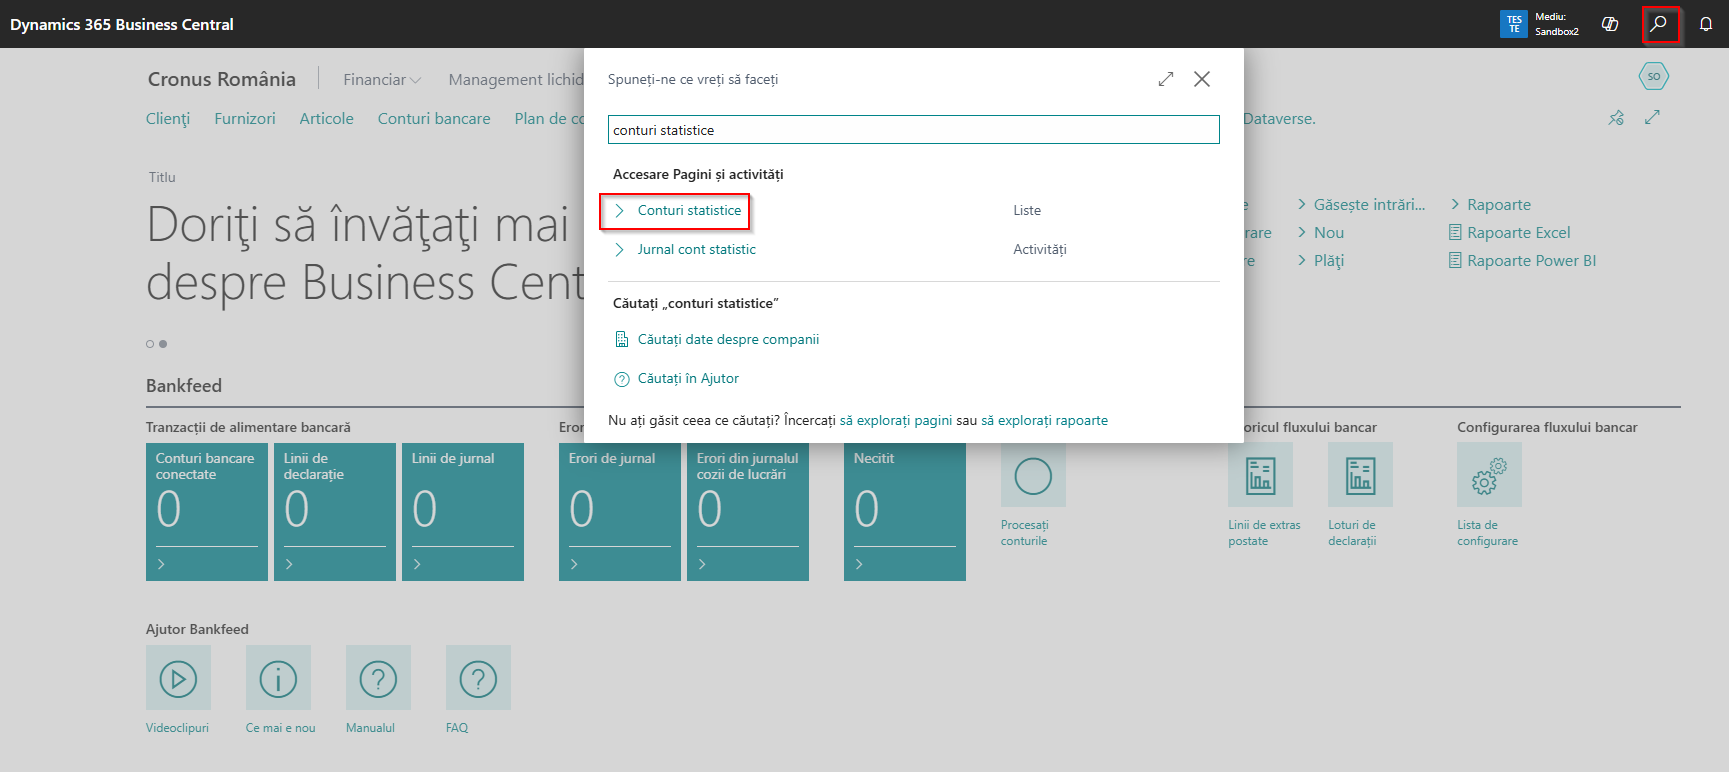Open the Ce mai e nou info tile

tap(278, 678)
